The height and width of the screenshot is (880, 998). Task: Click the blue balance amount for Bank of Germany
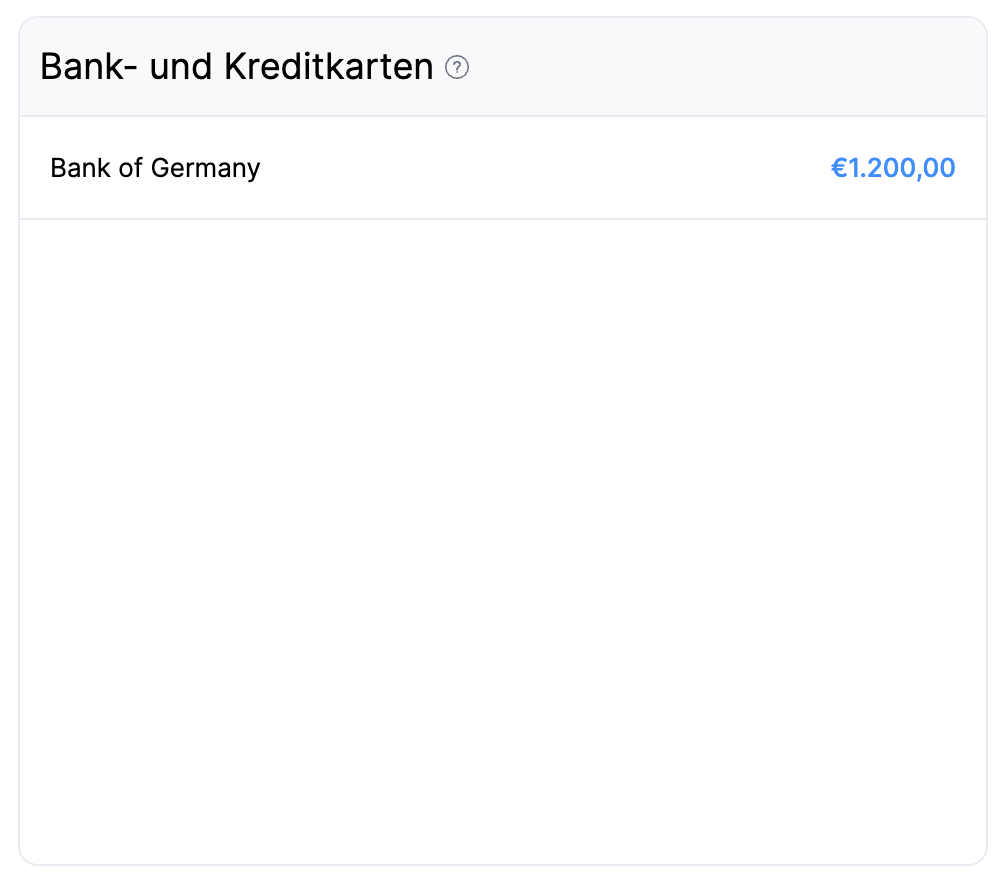click(x=893, y=168)
